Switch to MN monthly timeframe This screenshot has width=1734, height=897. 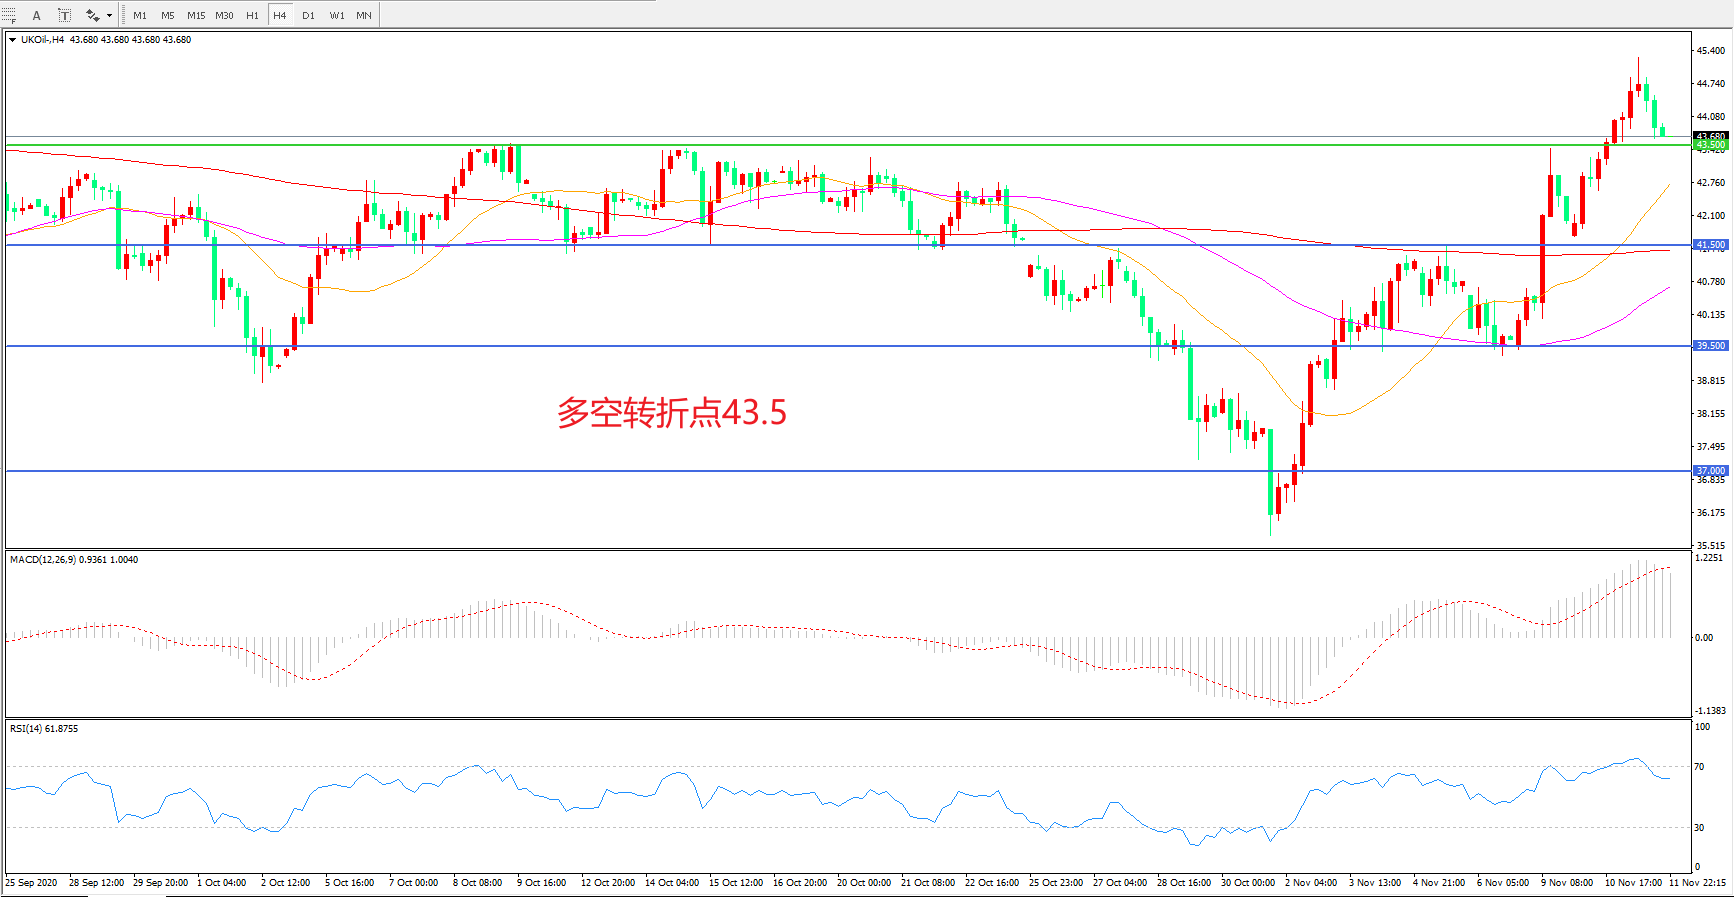tap(364, 15)
